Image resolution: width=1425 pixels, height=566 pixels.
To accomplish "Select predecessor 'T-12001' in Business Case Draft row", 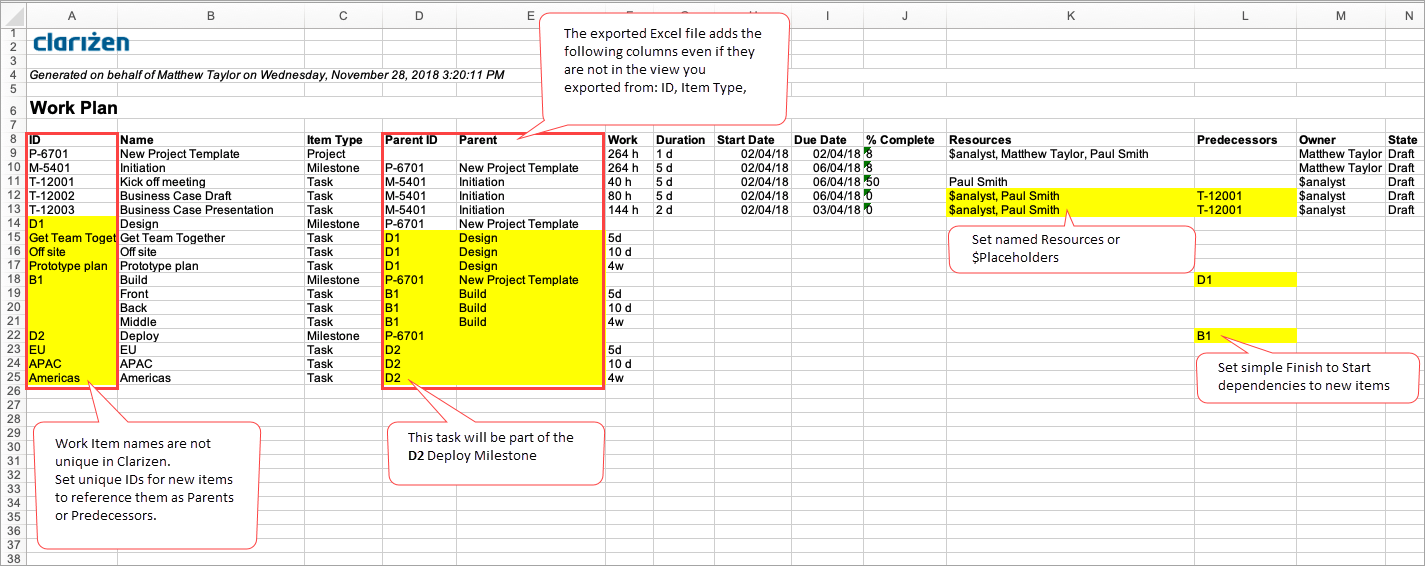I will 1245,196.
